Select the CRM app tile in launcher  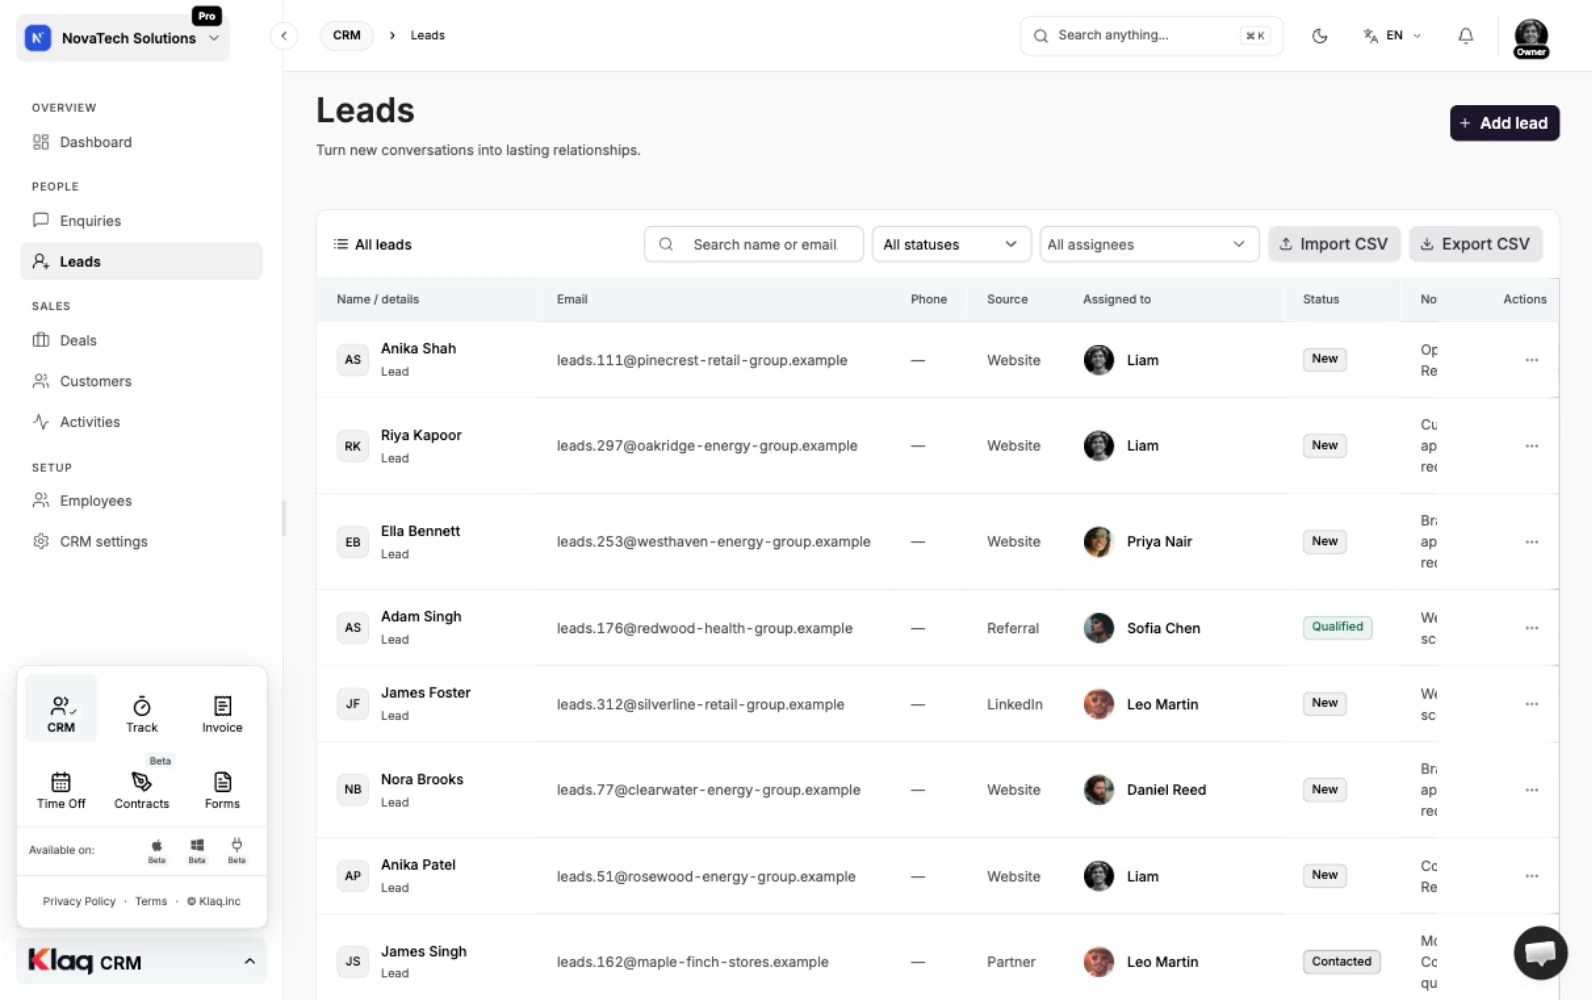coord(61,709)
